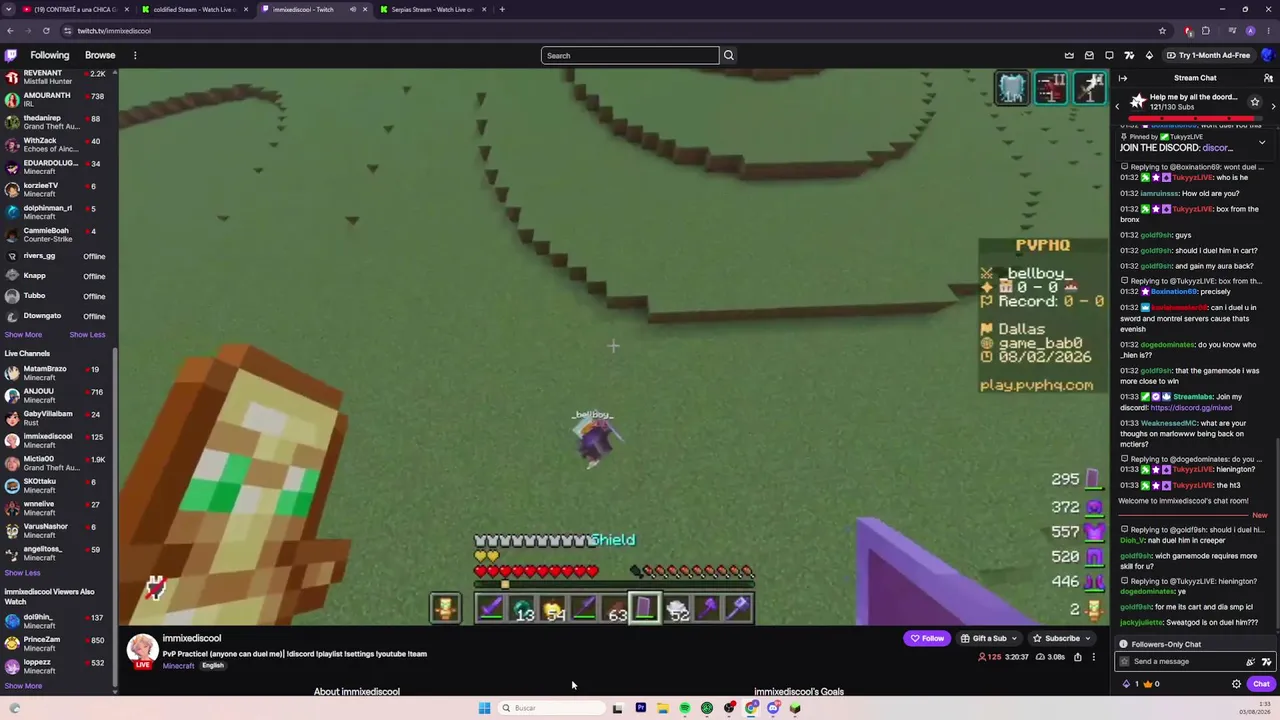The image size is (1280, 720).
Task: Open Spotify from the taskbar
Action: (x=685, y=708)
